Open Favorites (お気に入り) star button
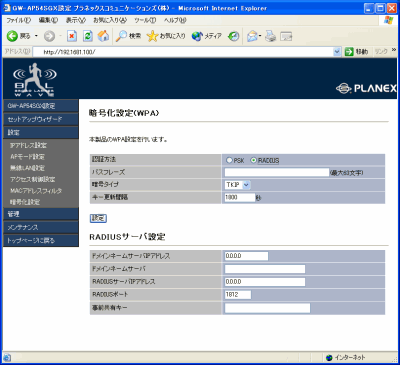This screenshot has height=365, width=400. 166,36
